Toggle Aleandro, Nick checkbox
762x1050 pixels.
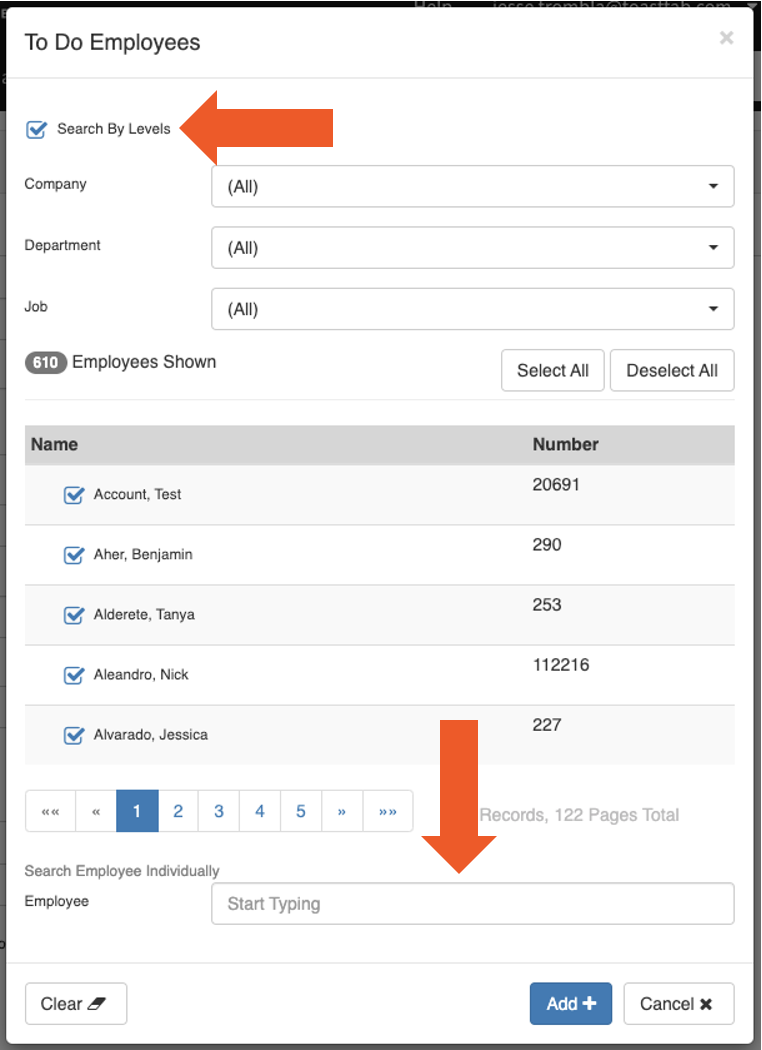(x=73, y=675)
